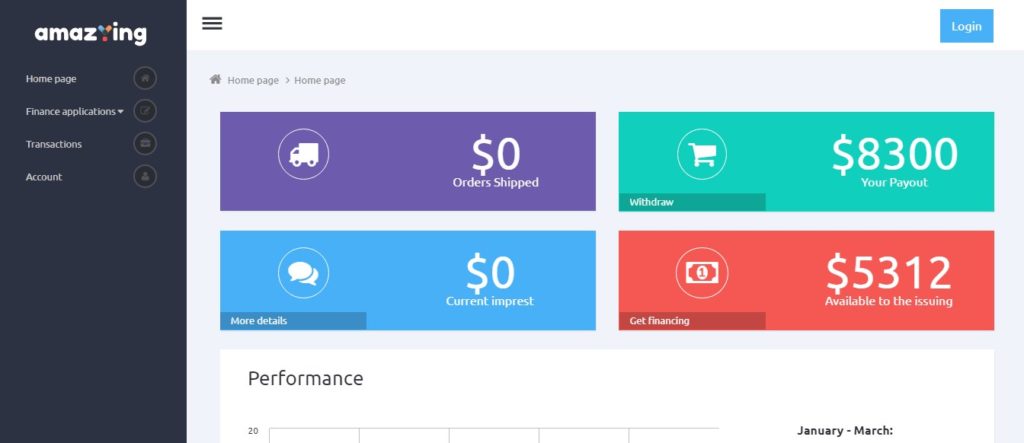This screenshot has width=1024, height=443.
Task: Click the amazying logo
Action: click(x=91, y=33)
